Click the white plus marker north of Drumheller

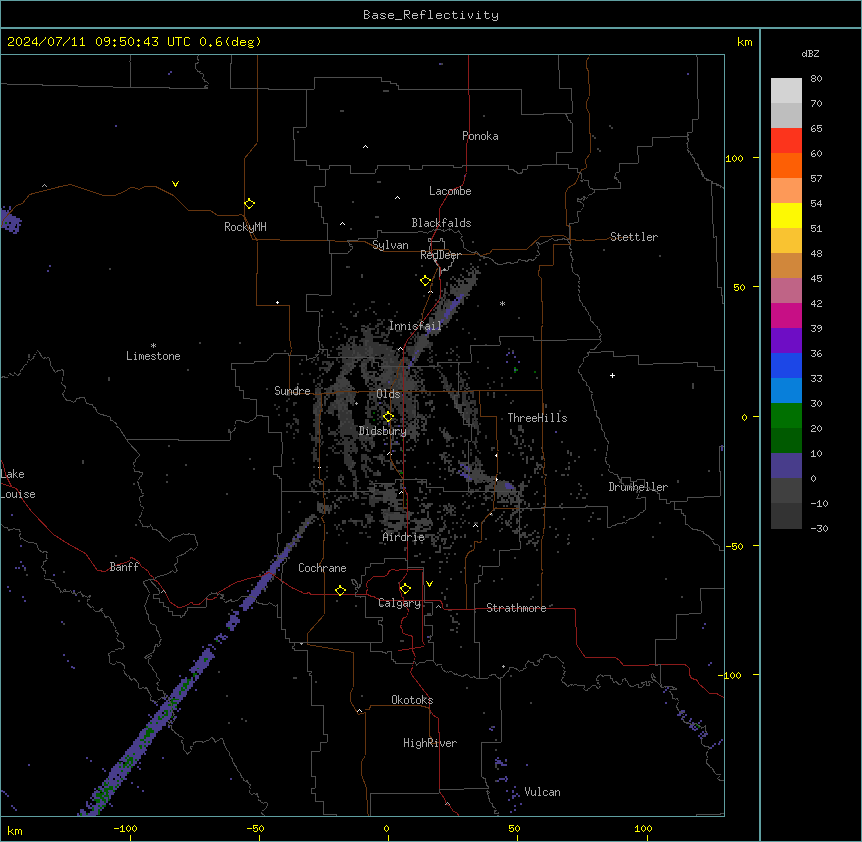coord(612,375)
